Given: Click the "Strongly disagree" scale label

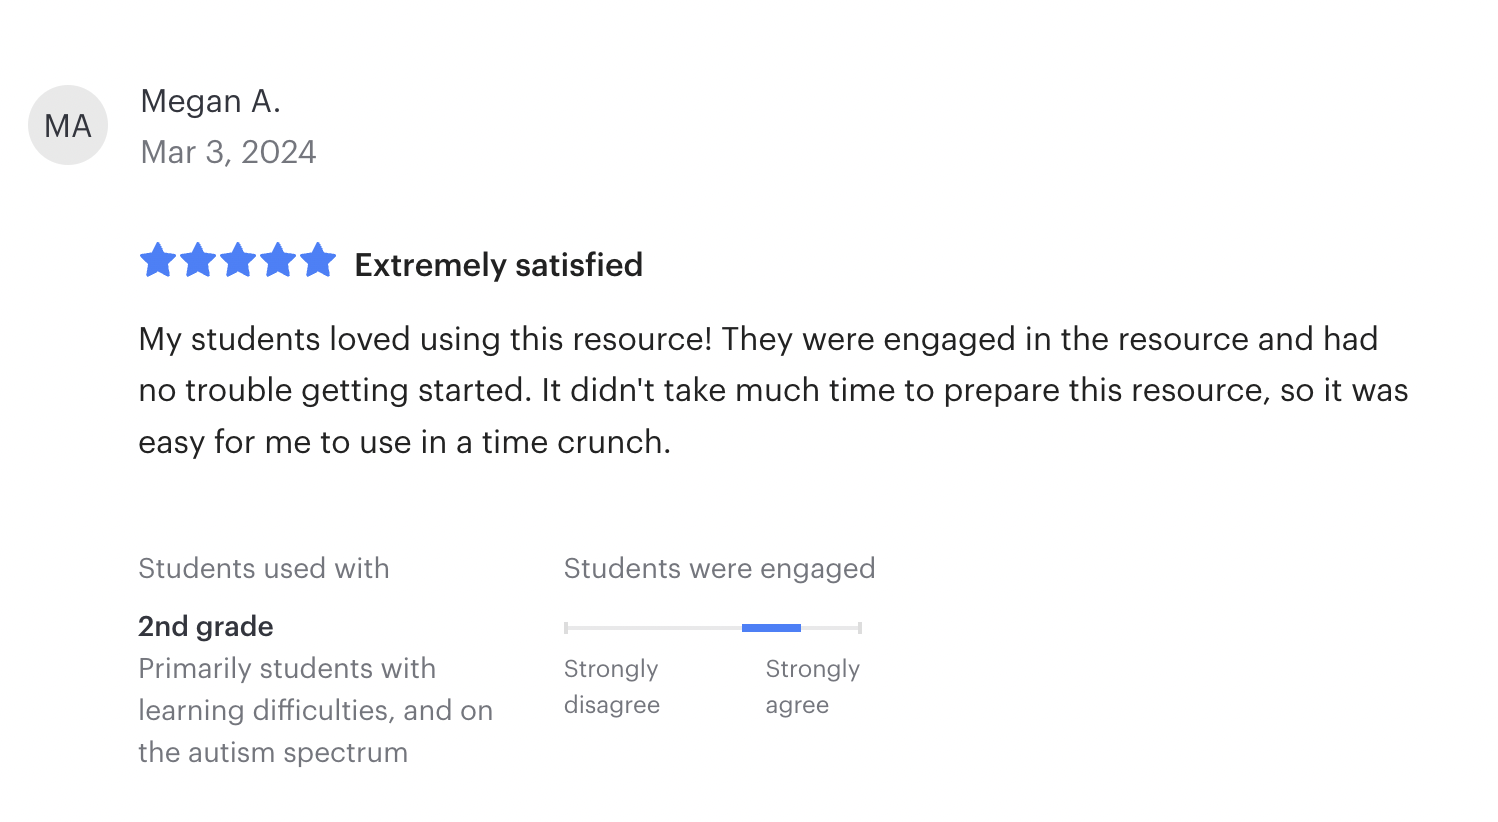Looking at the screenshot, I should [x=611, y=686].
